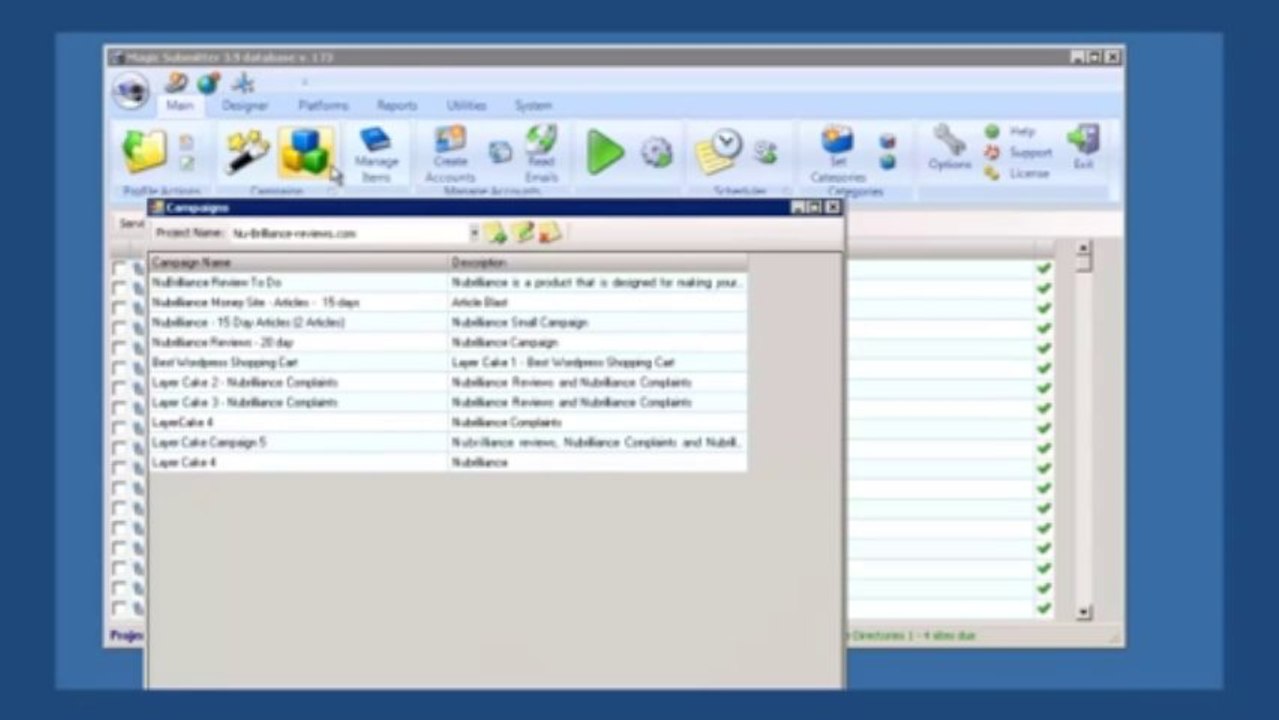Open the Platforms ribbon tab

point(323,105)
